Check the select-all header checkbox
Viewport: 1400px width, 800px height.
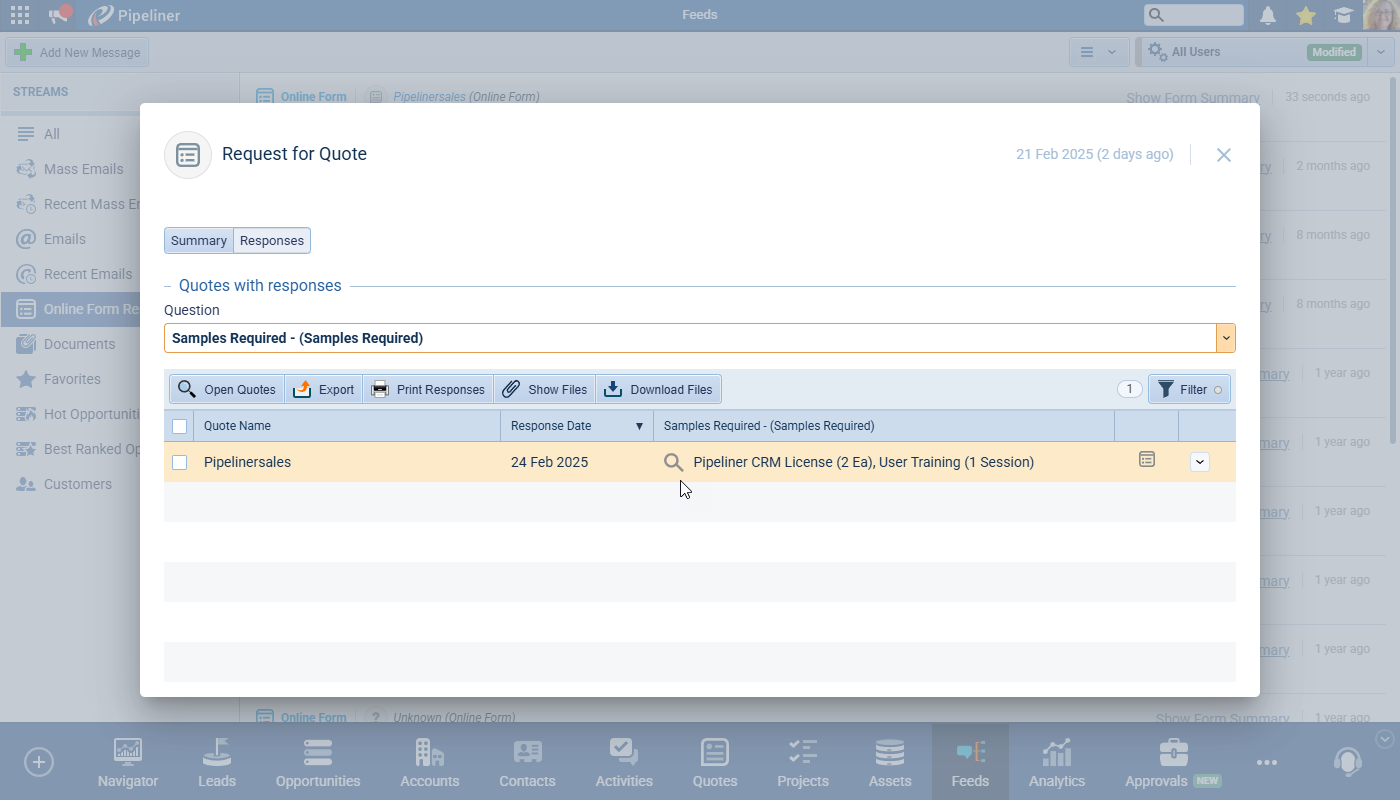(x=180, y=426)
